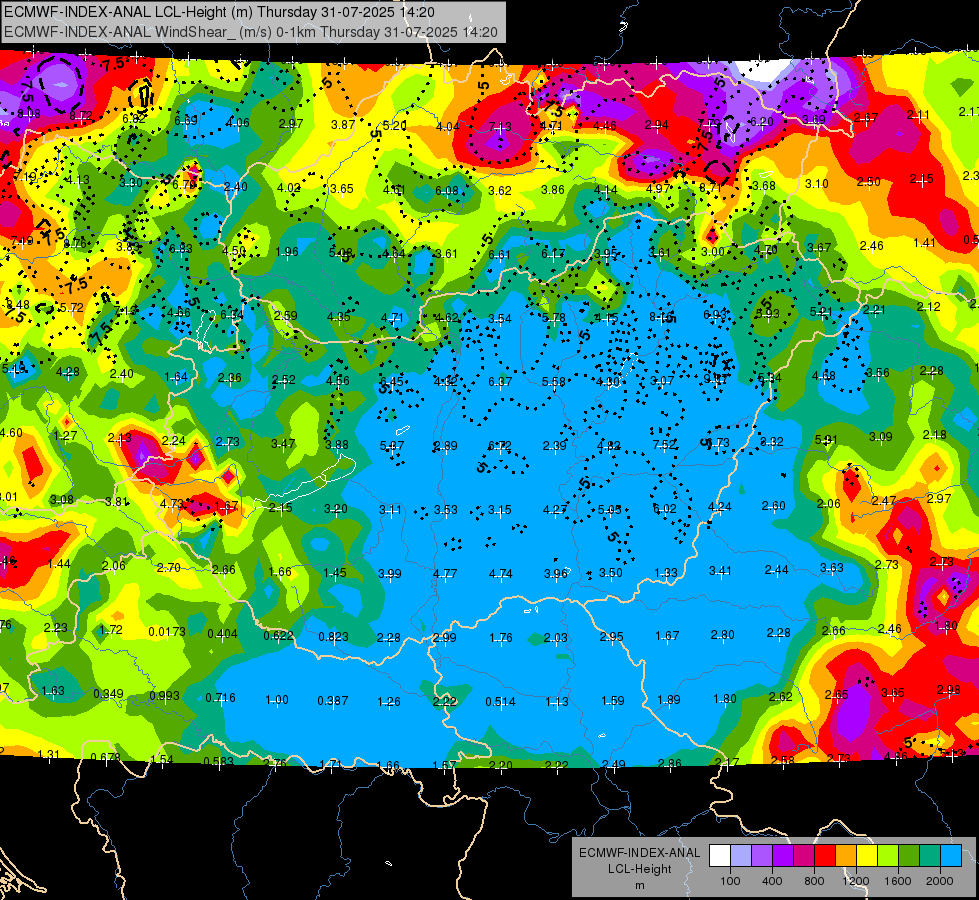The width and height of the screenshot is (979, 900).
Task: Click the wind shear value 2.03
Action: [x=556, y=637]
